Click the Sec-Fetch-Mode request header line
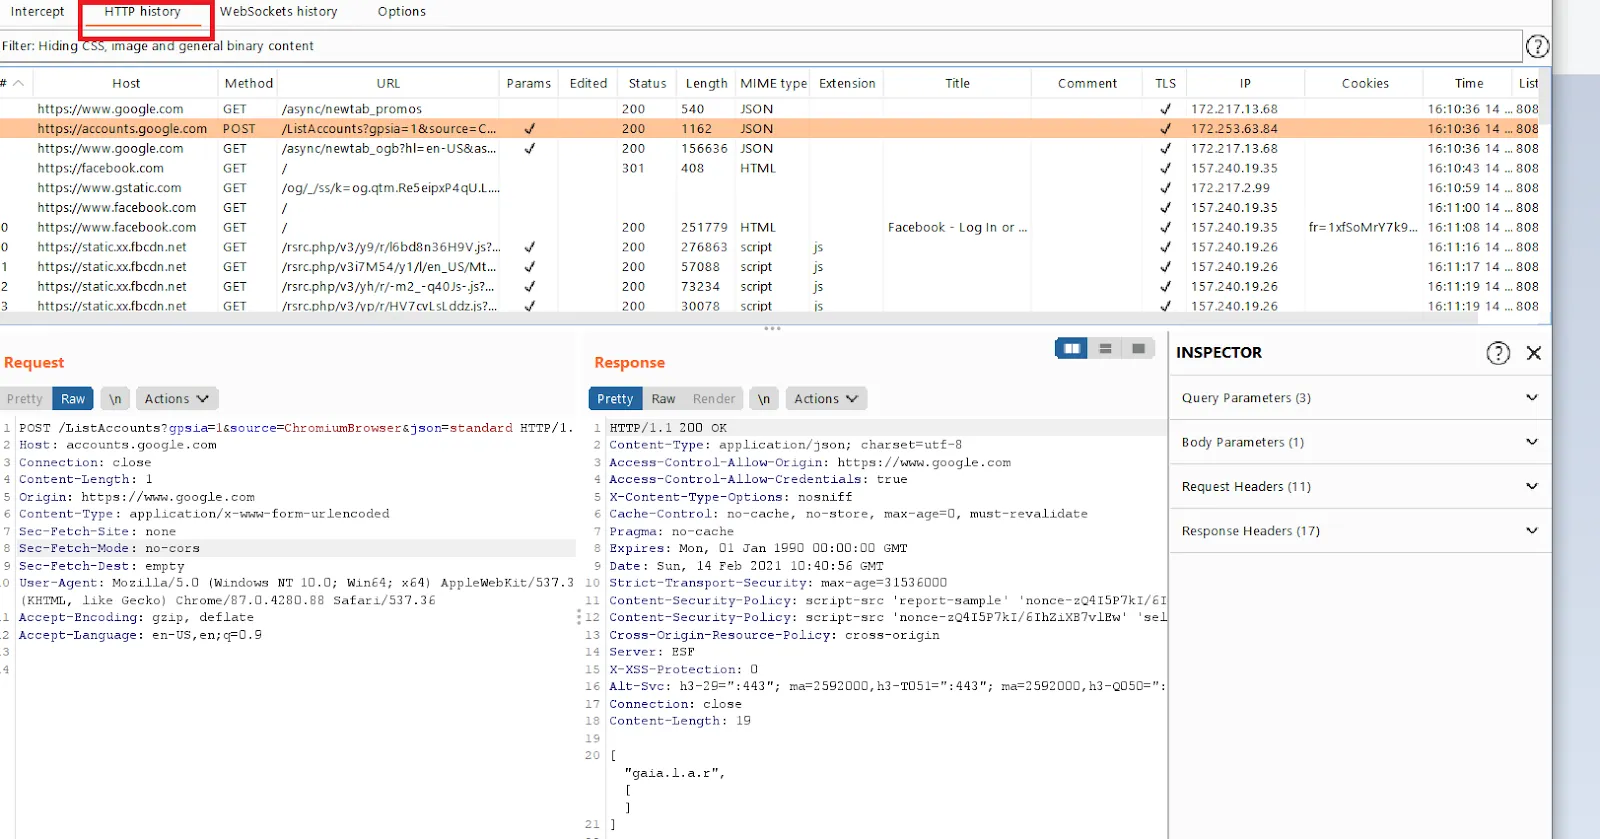This screenshot has width=1600, height=839. pyautogui.click(x=109, y=548)
